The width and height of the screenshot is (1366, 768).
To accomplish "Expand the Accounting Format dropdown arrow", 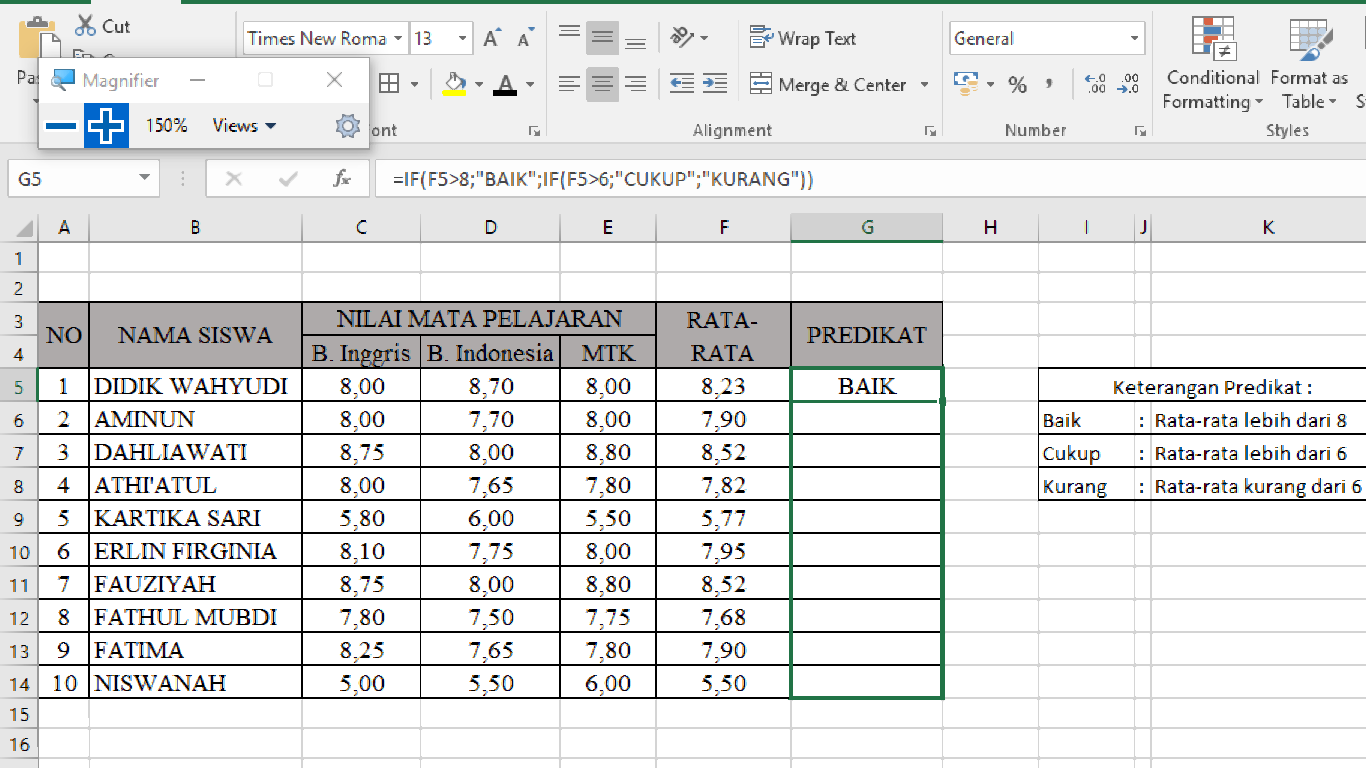I will (x=990, y=85).
